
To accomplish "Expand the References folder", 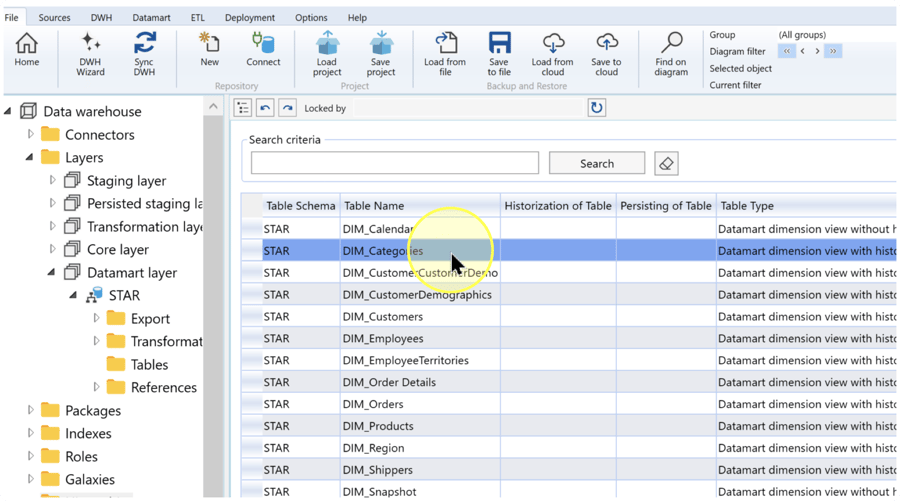I will [x=96, y=386].
